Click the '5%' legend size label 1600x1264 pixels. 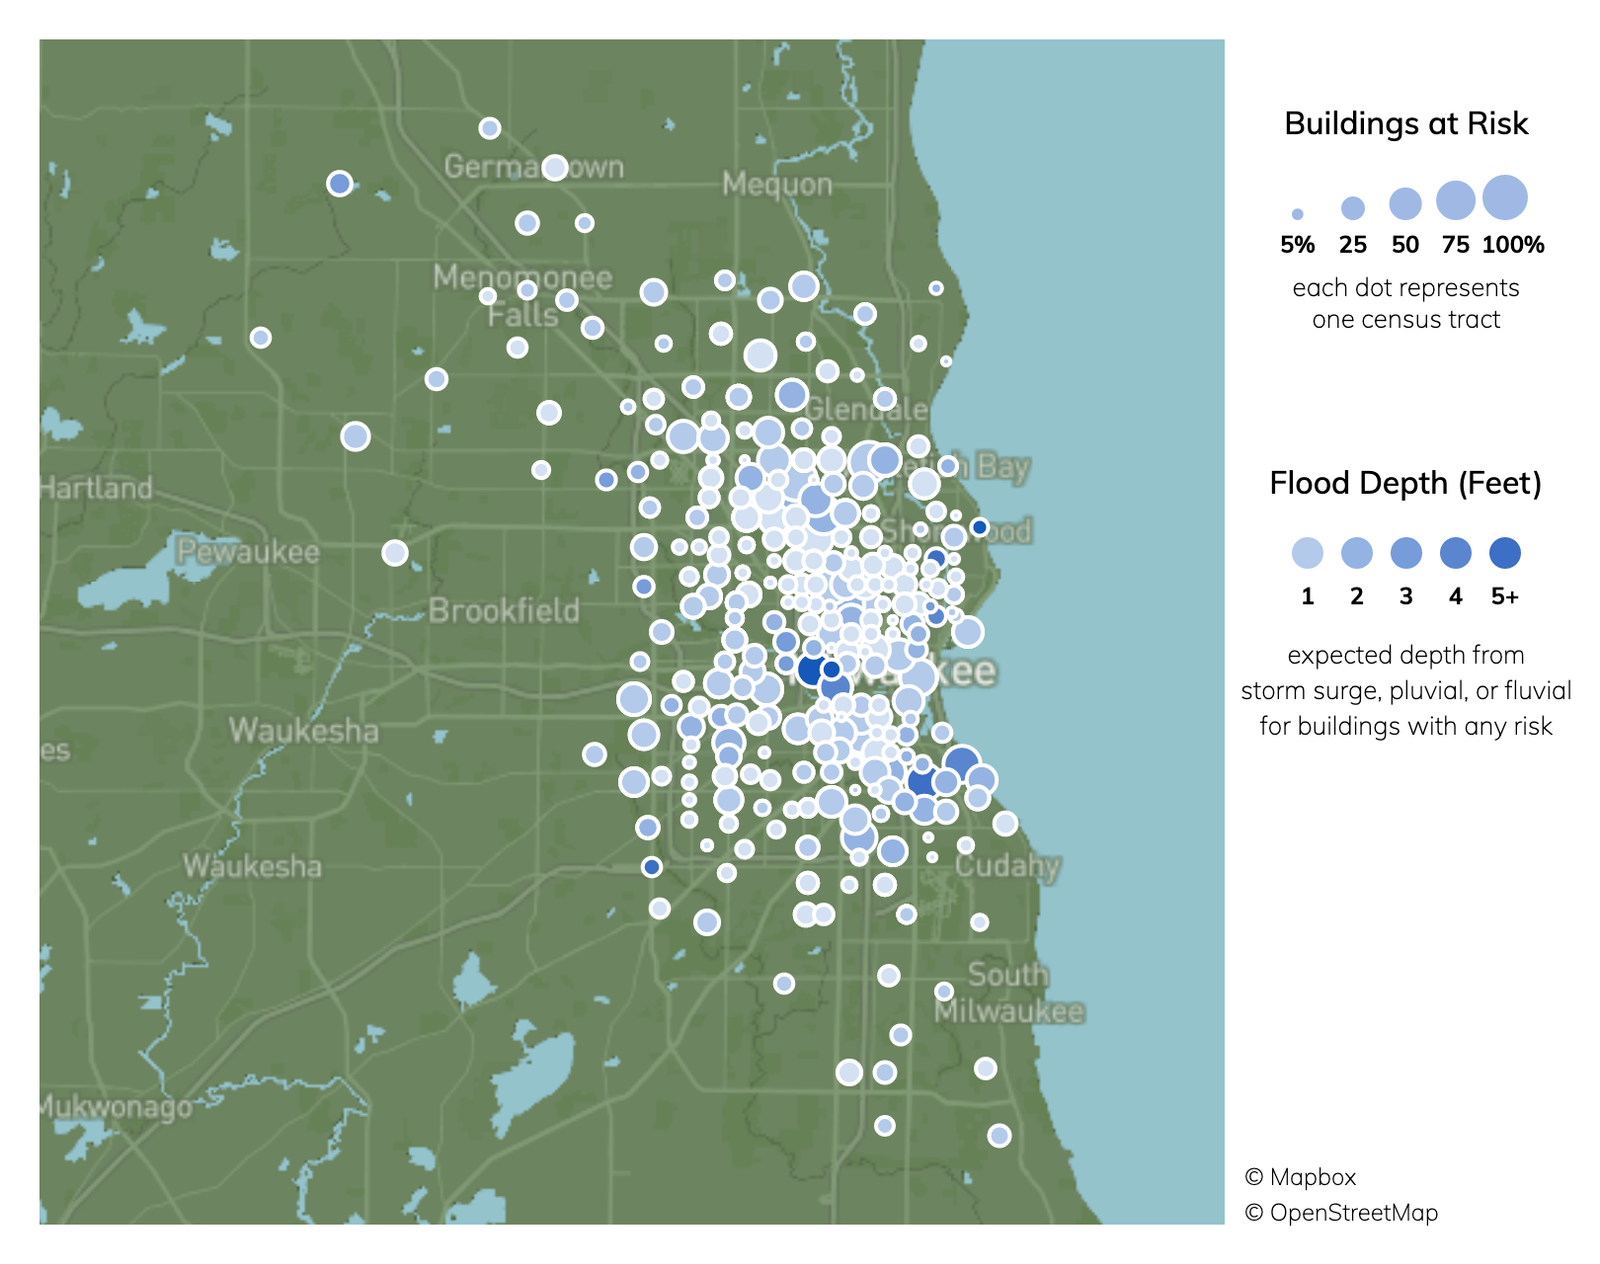coord(1297,245)
